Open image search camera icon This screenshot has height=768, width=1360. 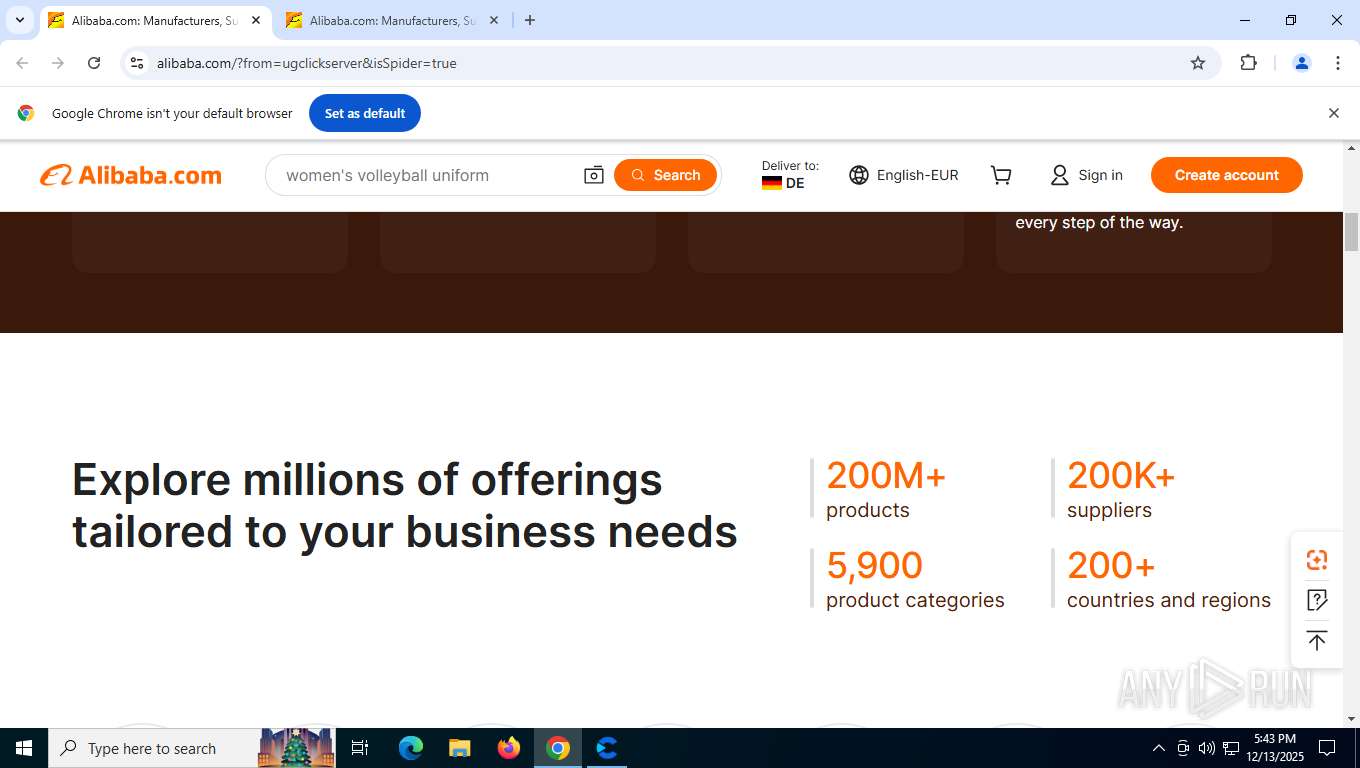[594, 175]
